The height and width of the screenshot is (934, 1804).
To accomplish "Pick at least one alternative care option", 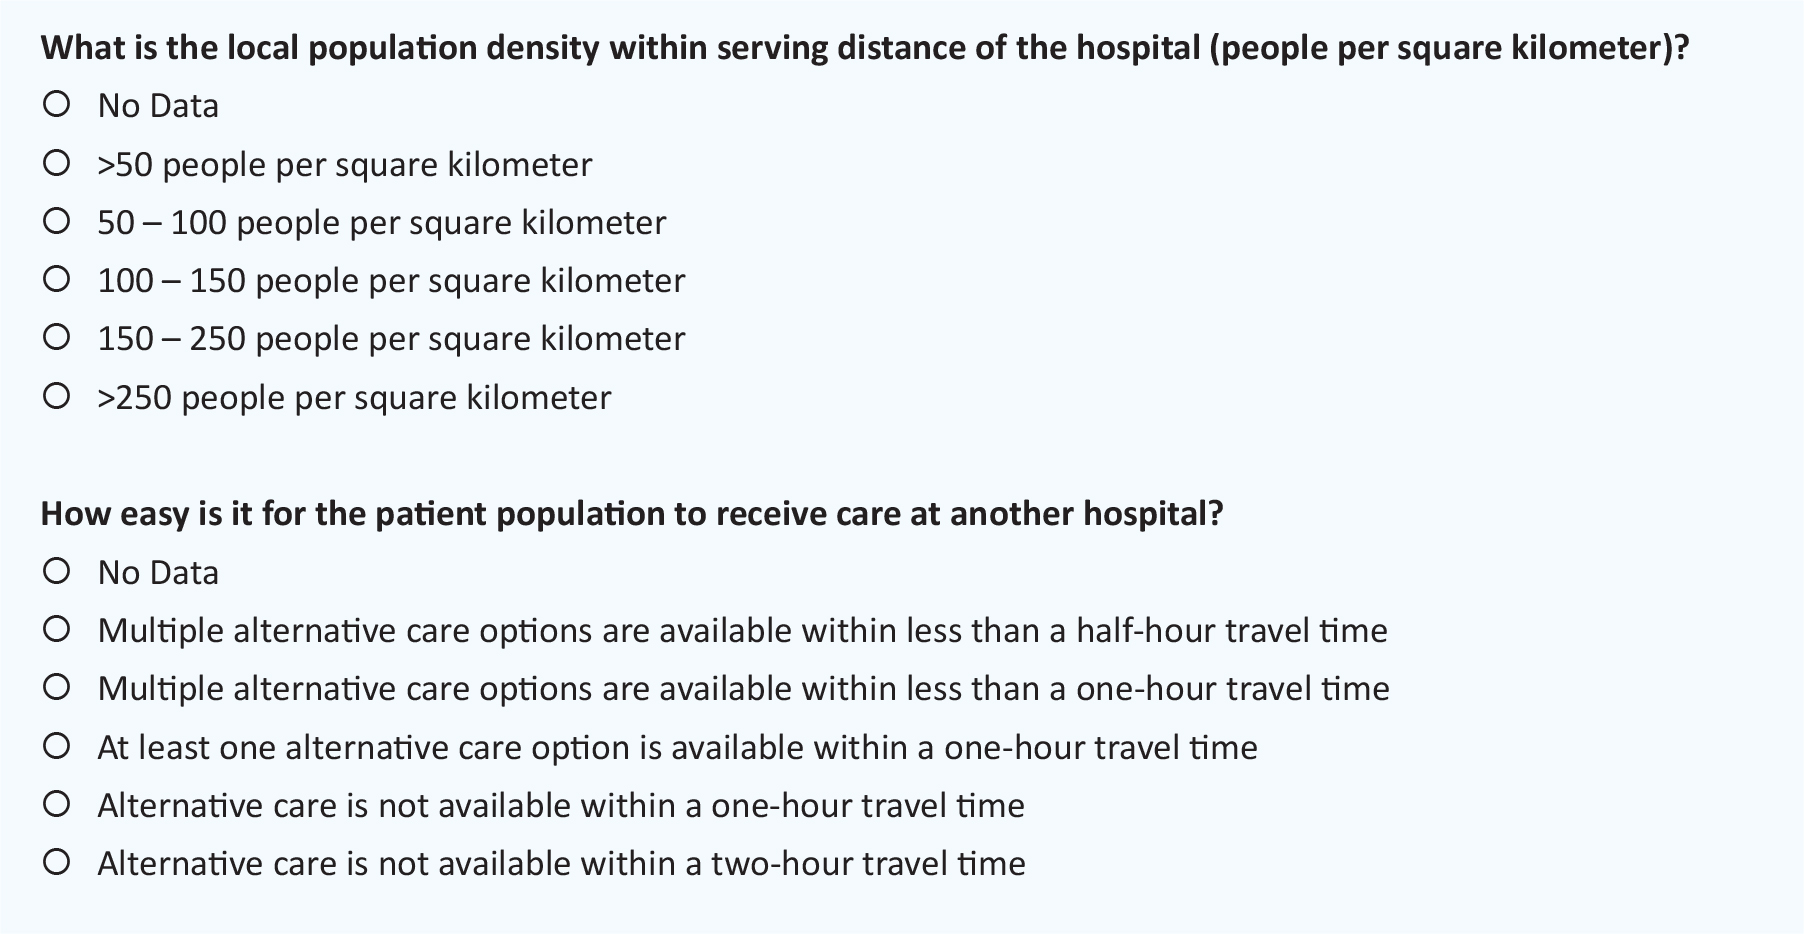I will click(x=57, y=746).
